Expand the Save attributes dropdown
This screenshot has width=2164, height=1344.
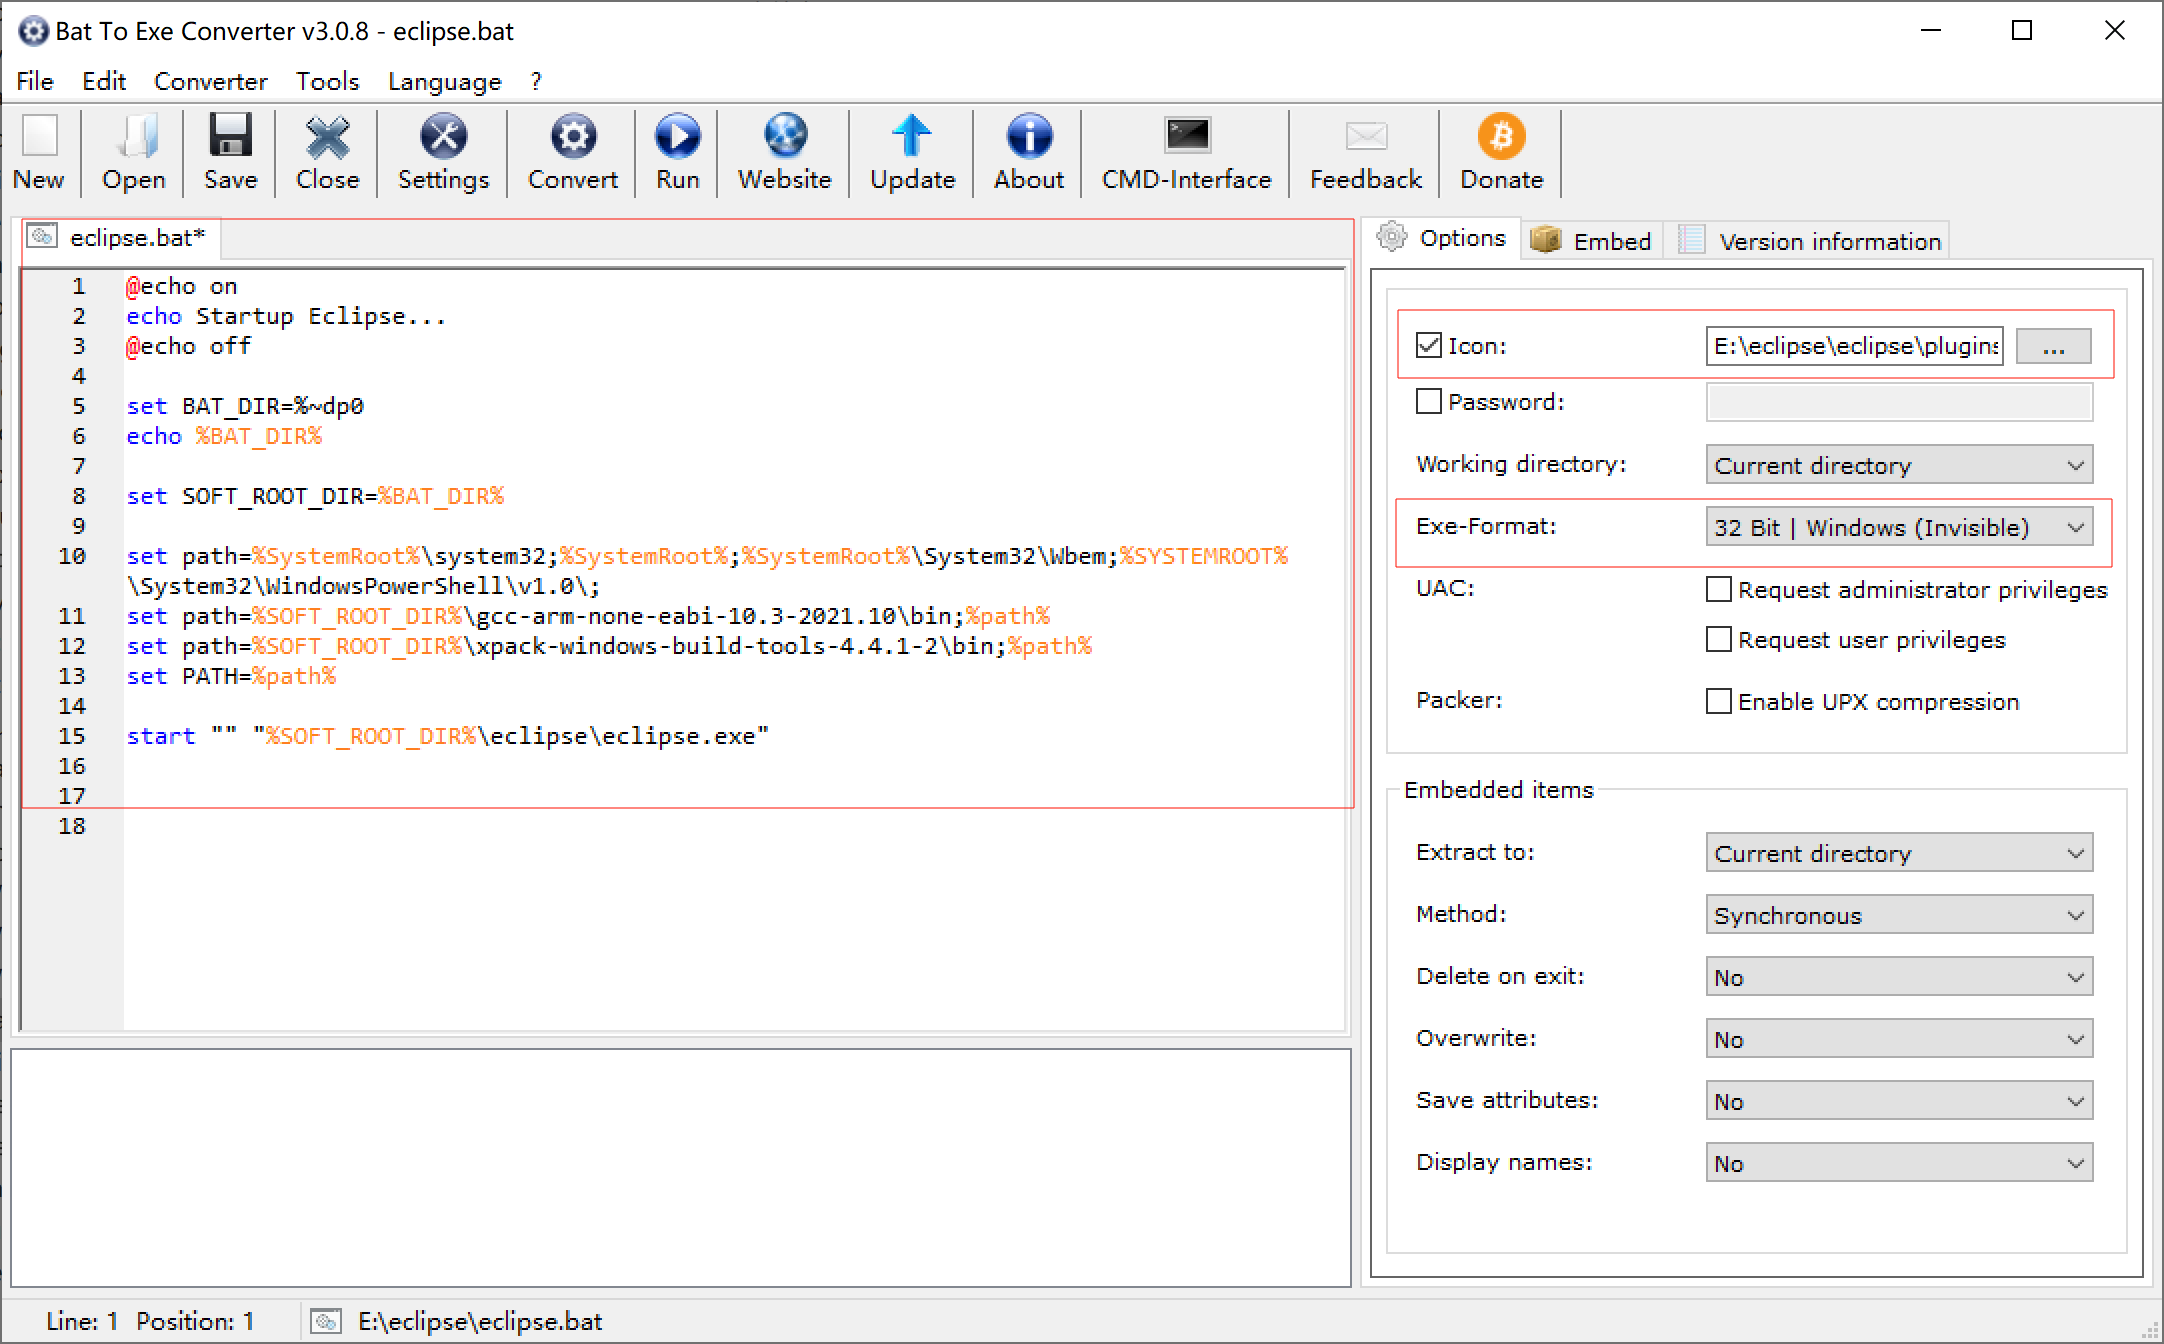[x=1898, y=1101]
